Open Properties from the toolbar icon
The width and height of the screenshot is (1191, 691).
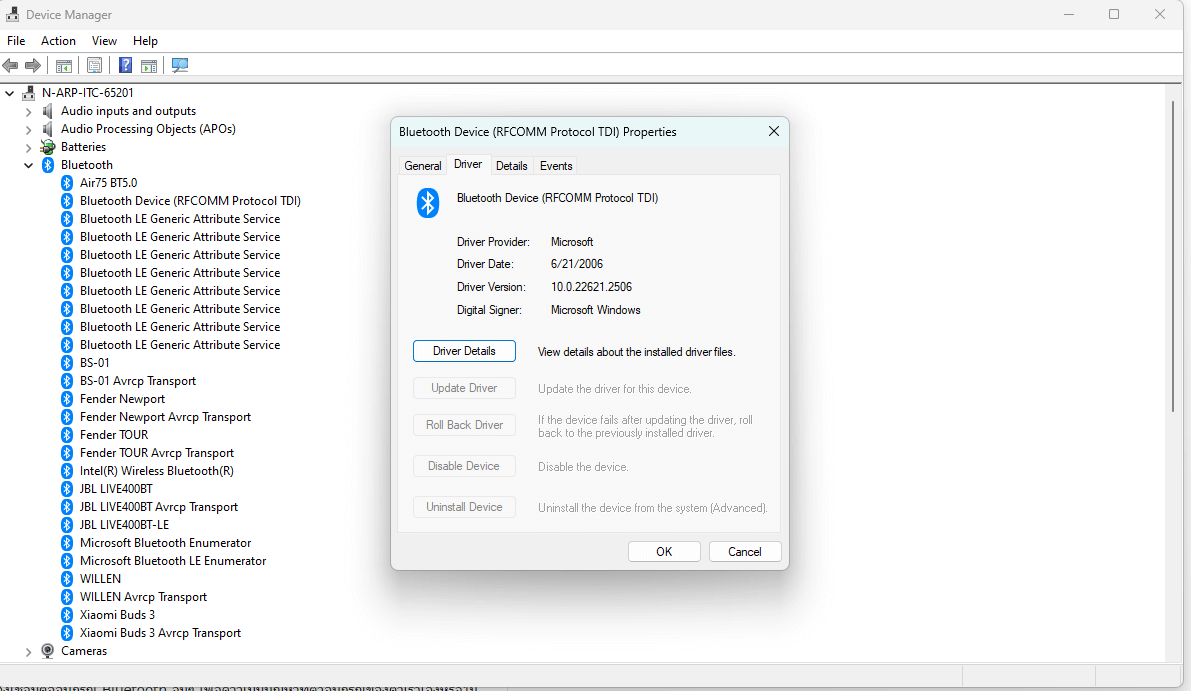coord(94,65)
